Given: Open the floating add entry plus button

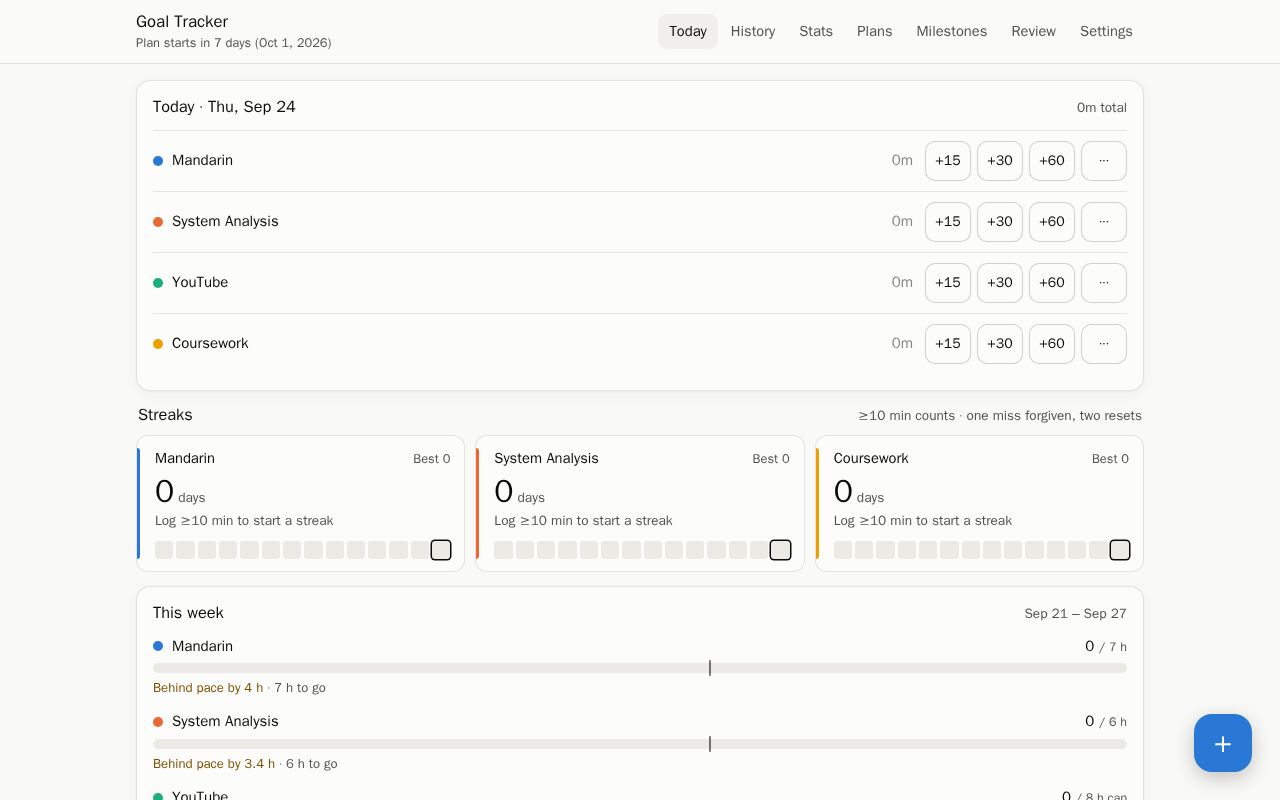Looking at the screenshot, I should click(x=1222, y=743).
